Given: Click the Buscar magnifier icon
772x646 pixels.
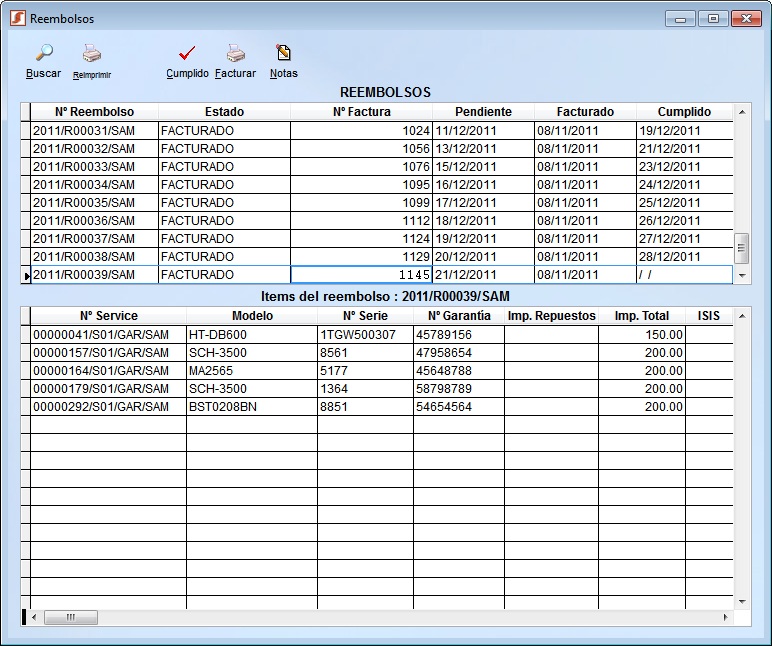Looking at the screenshot, I should [43, 53].
